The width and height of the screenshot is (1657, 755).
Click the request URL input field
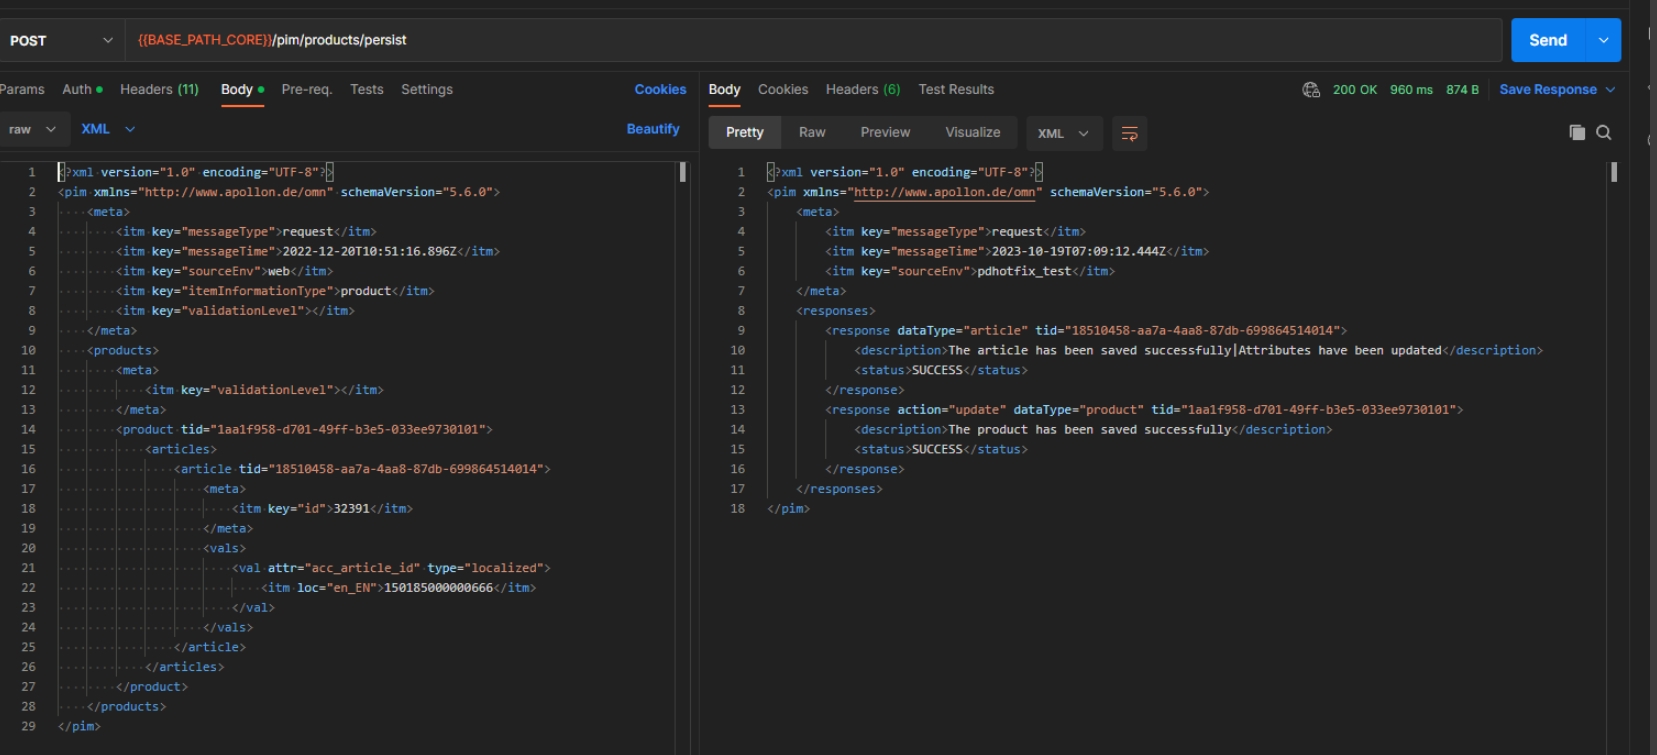800,40
